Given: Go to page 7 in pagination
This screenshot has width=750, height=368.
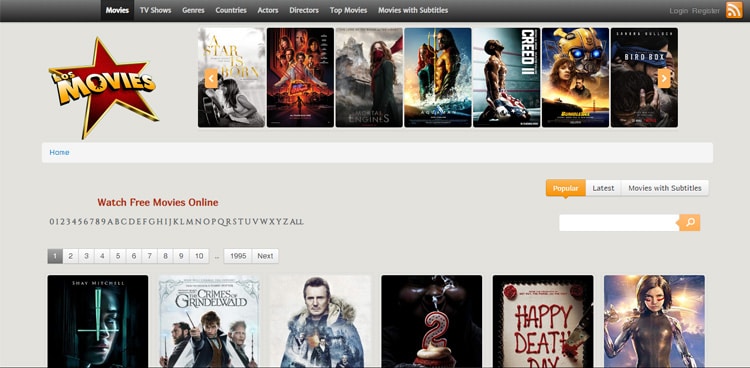Looking at the screenshot, I should click(150, 256).
